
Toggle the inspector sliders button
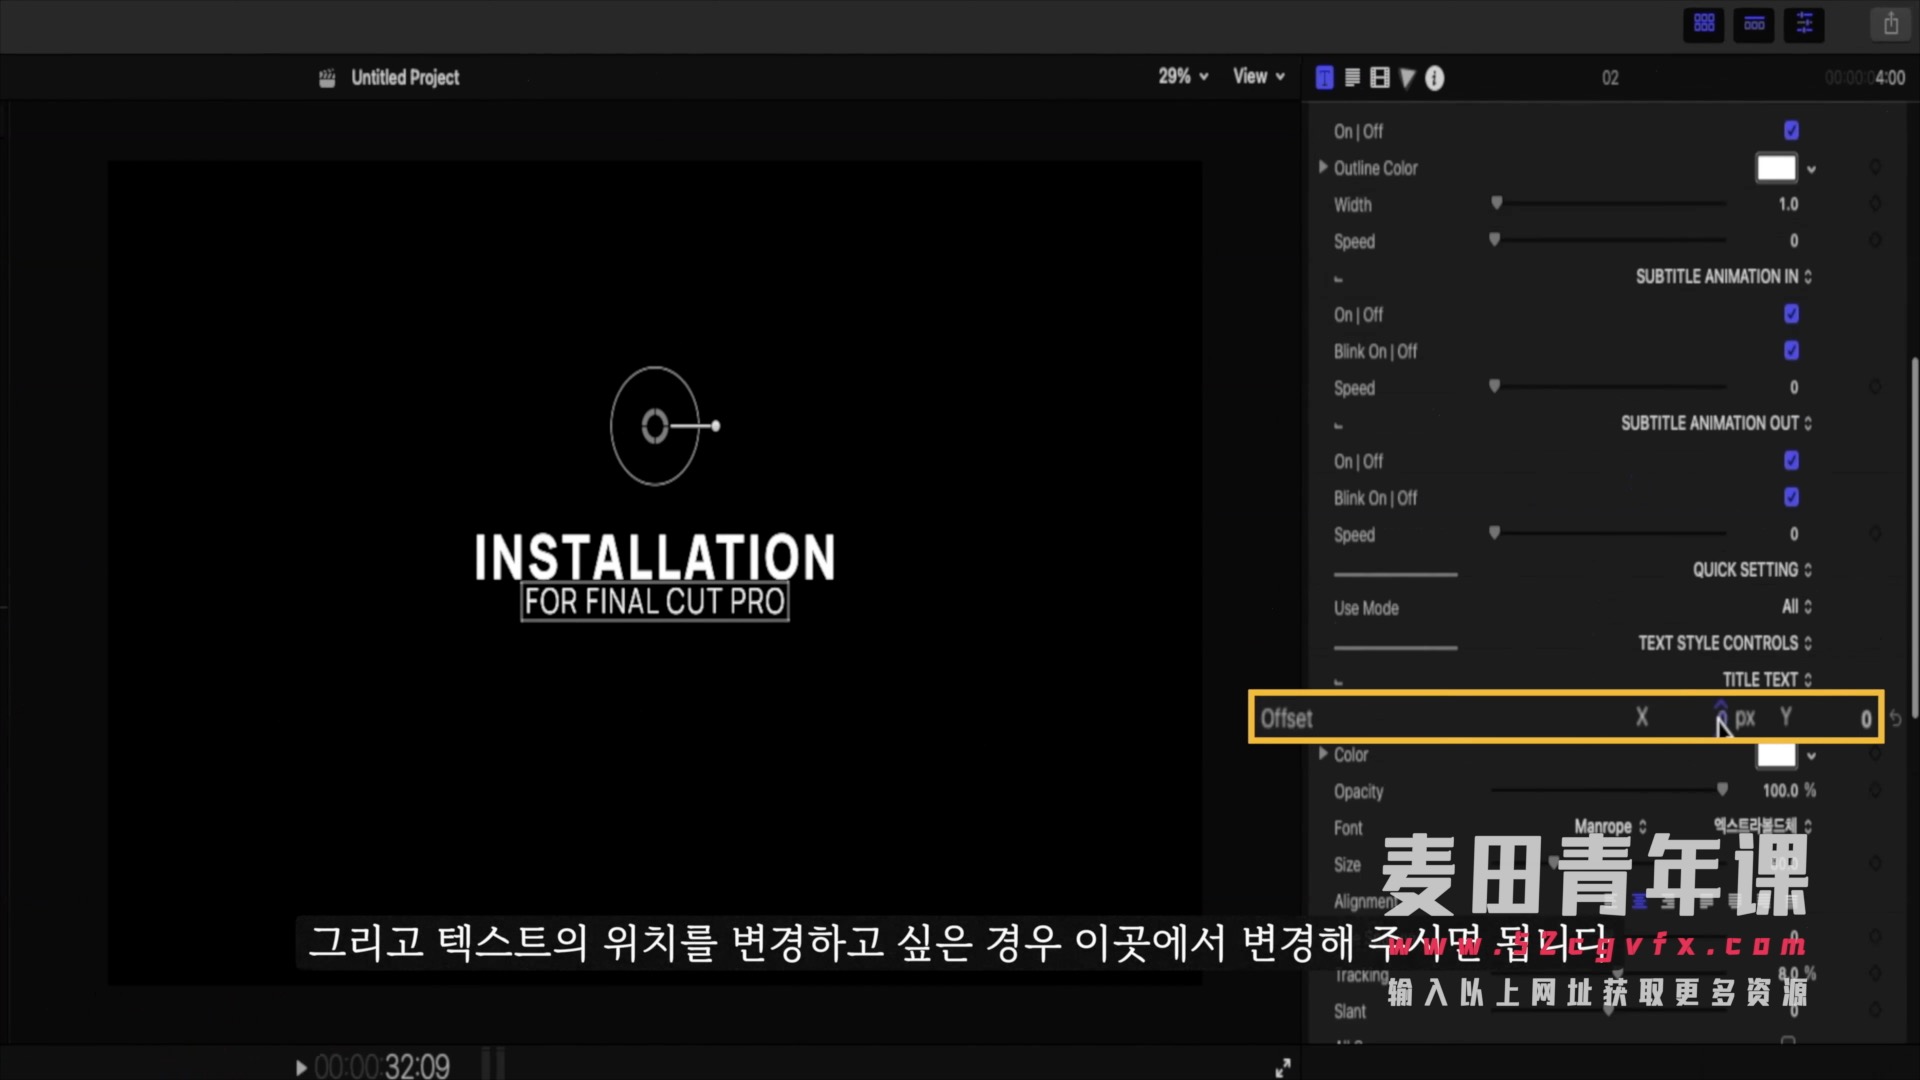point(1804,23)
